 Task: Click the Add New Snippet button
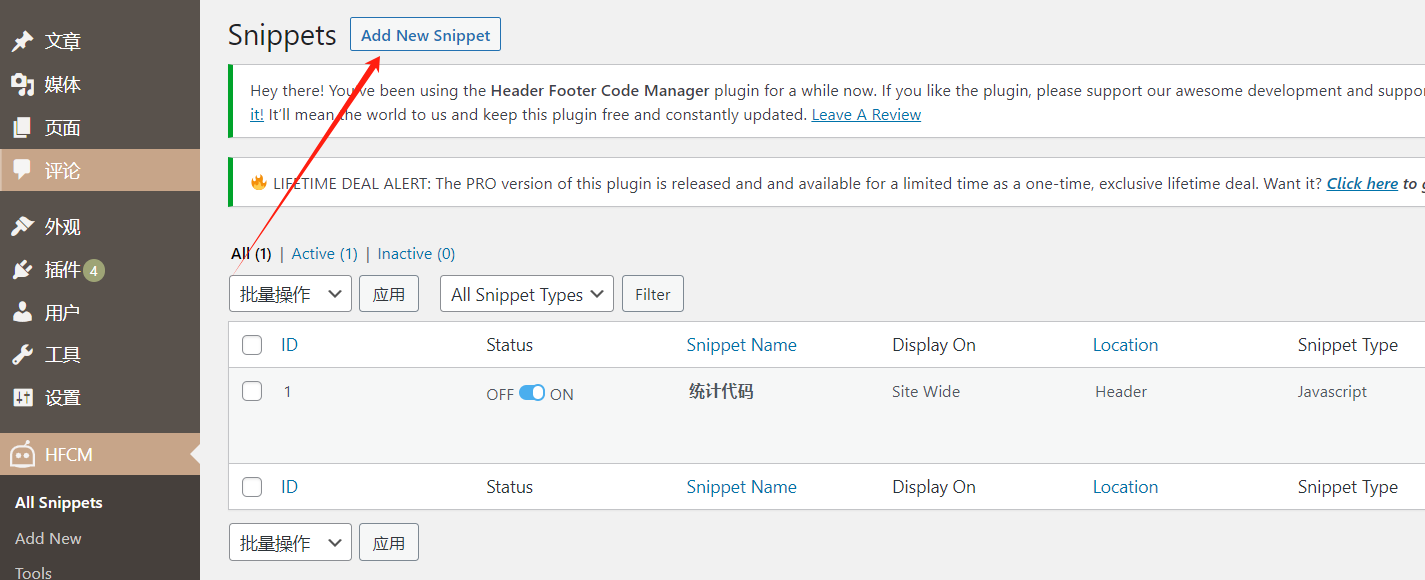(425, 35)
